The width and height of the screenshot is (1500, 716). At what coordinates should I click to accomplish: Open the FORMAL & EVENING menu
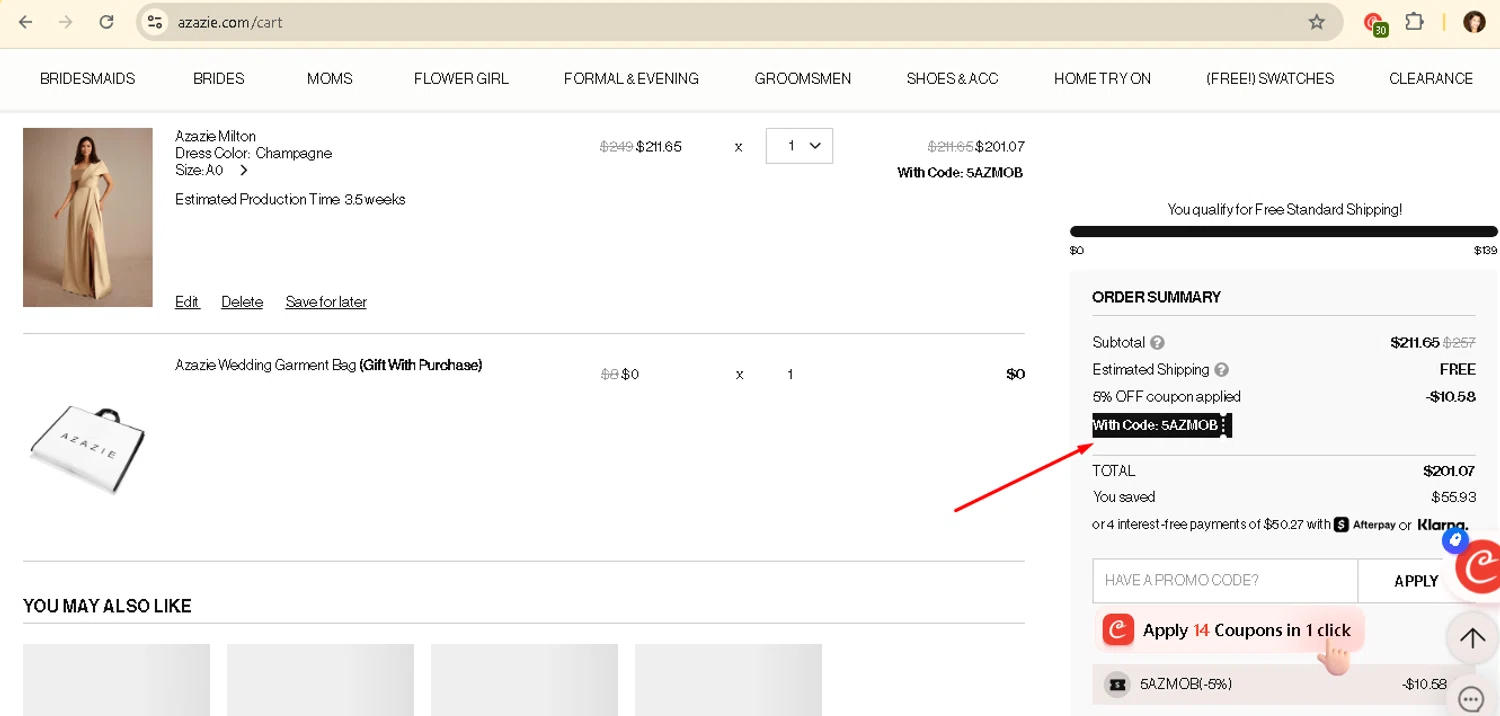point(631,78)
